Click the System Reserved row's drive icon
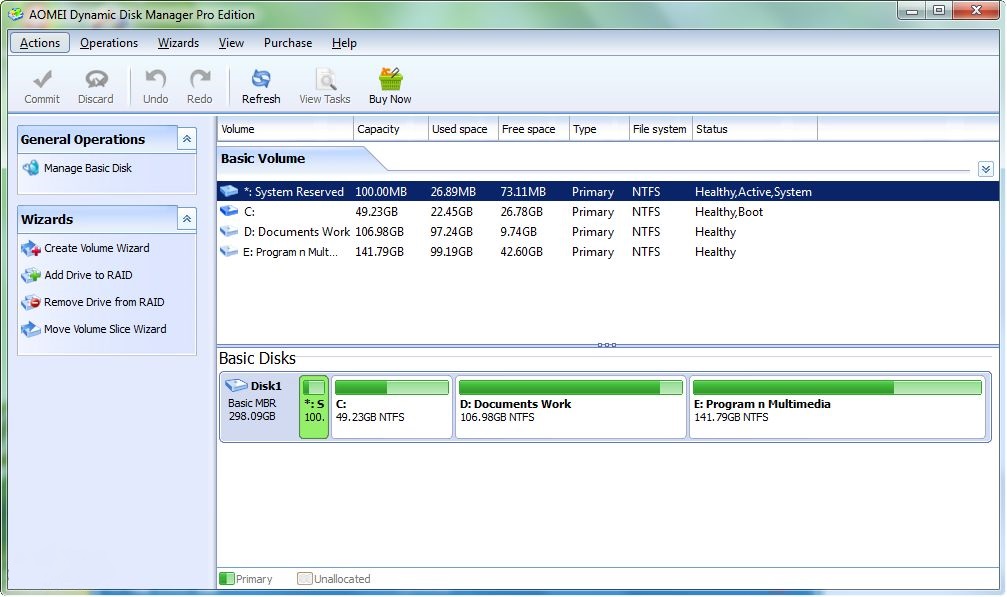 pos(229,191)
